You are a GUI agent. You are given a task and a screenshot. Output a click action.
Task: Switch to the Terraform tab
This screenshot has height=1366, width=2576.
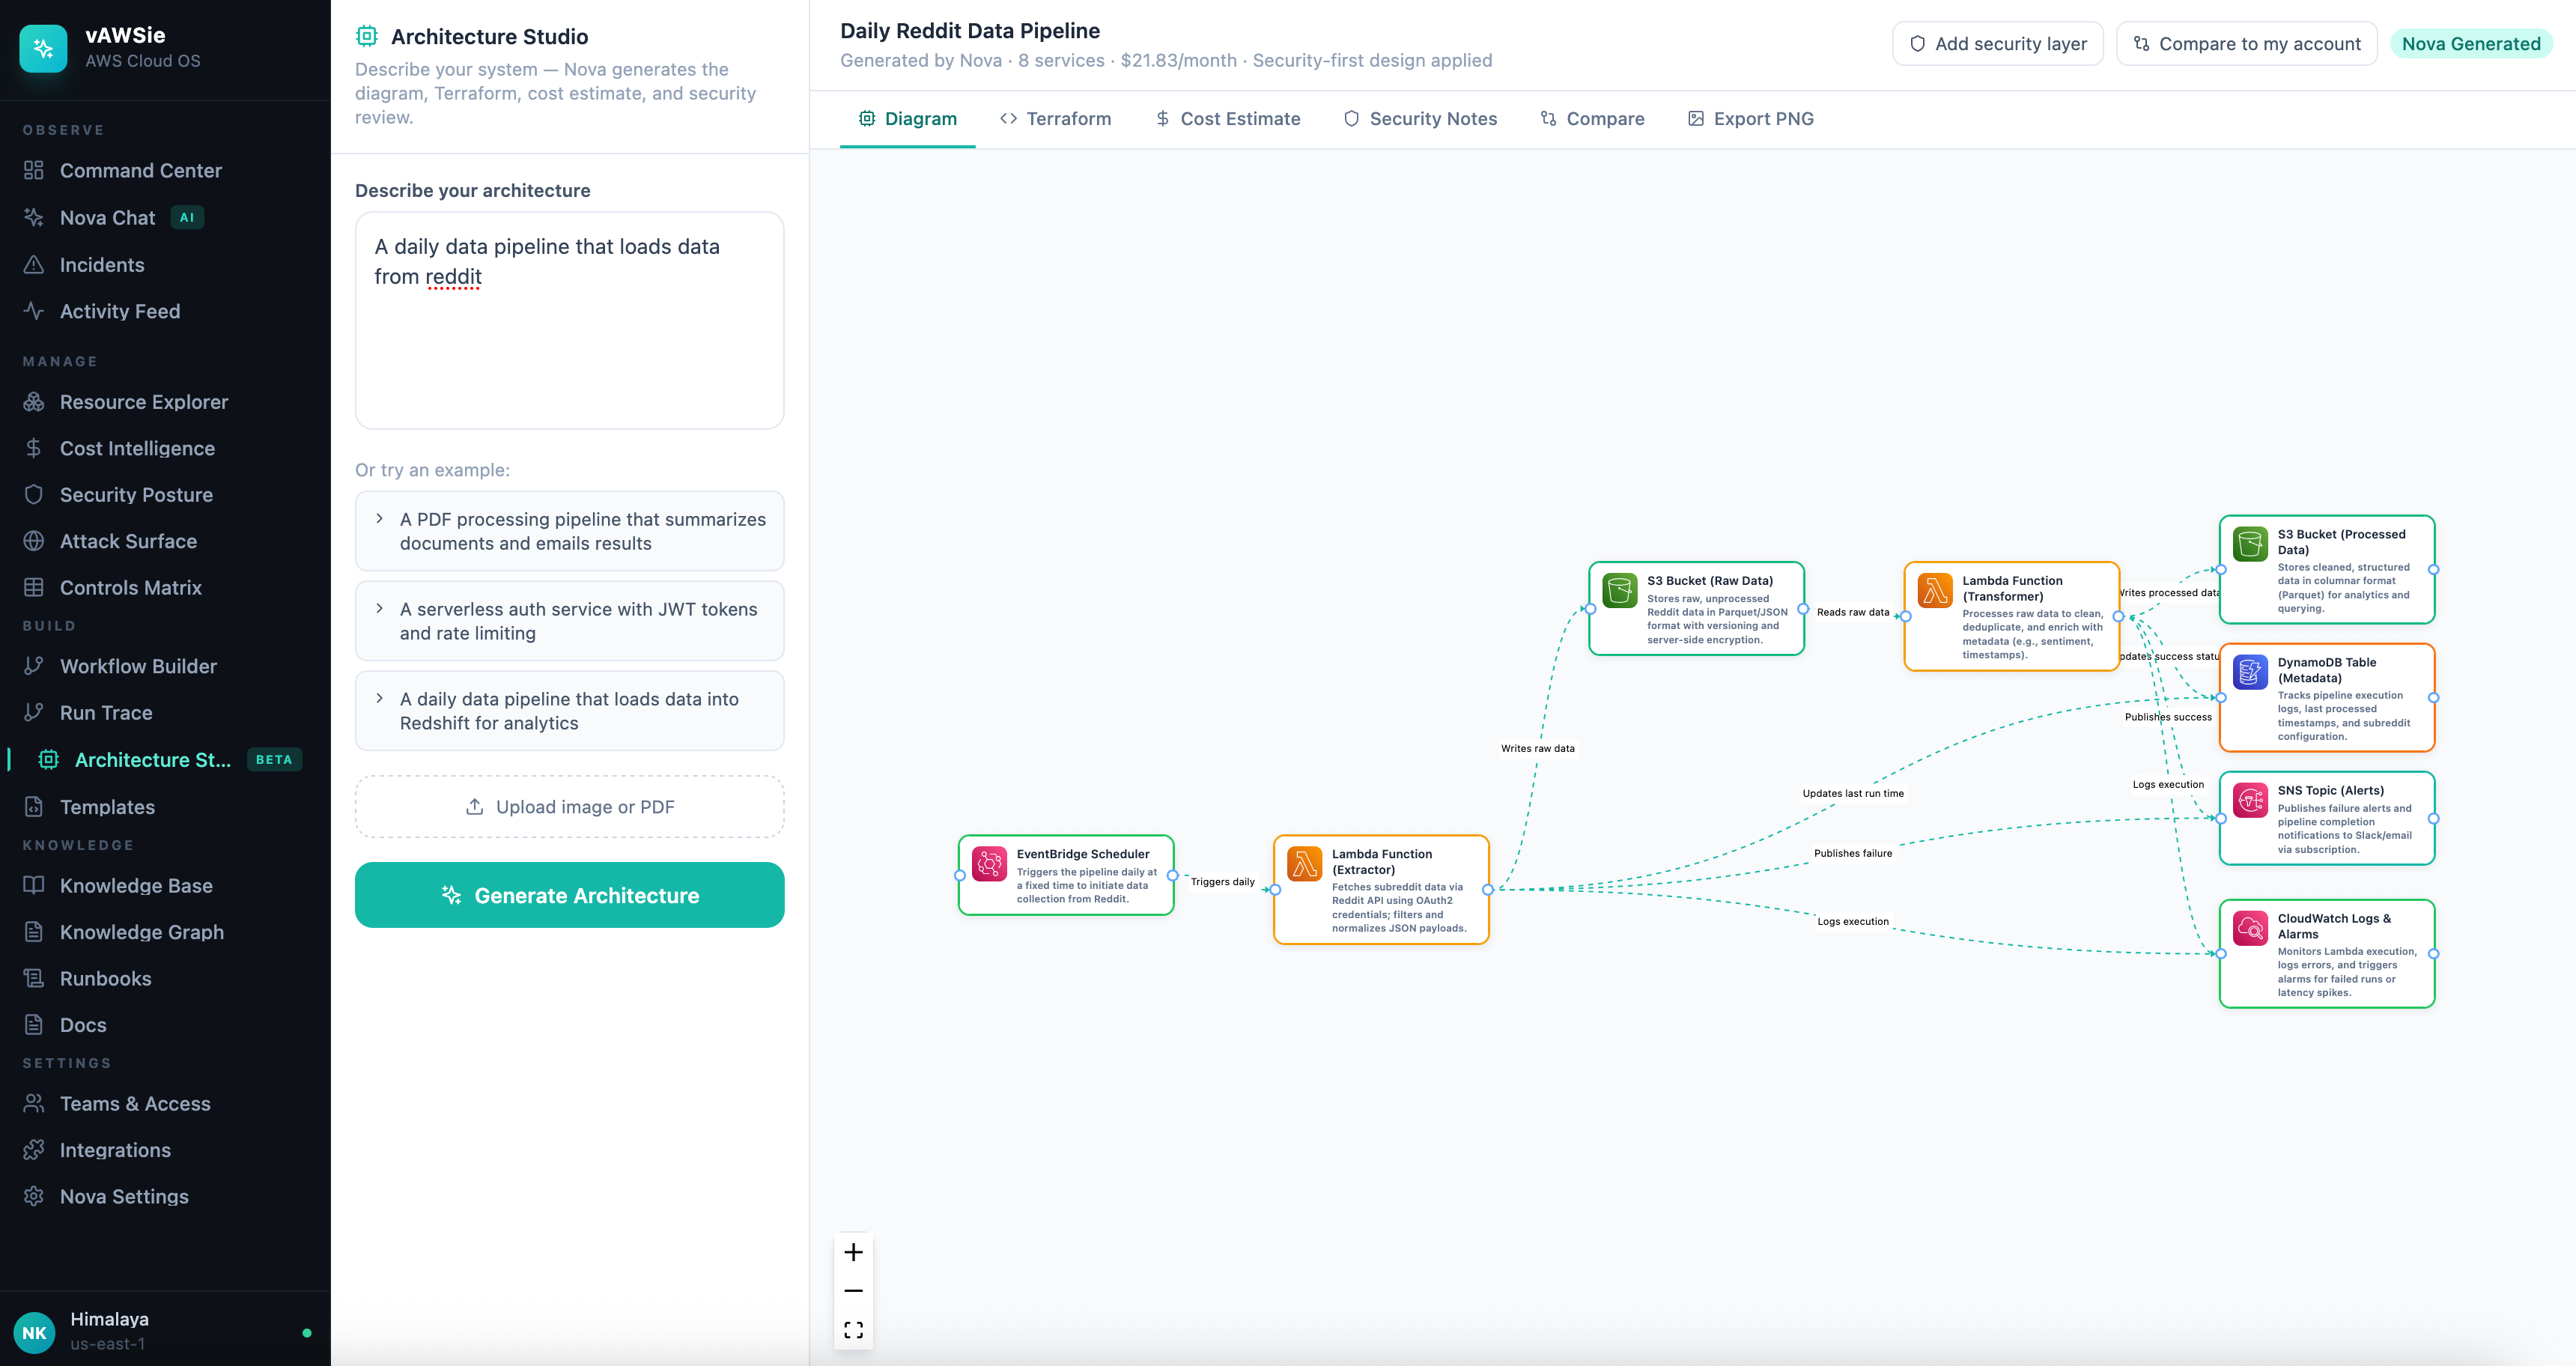(x=1055, y=119)
